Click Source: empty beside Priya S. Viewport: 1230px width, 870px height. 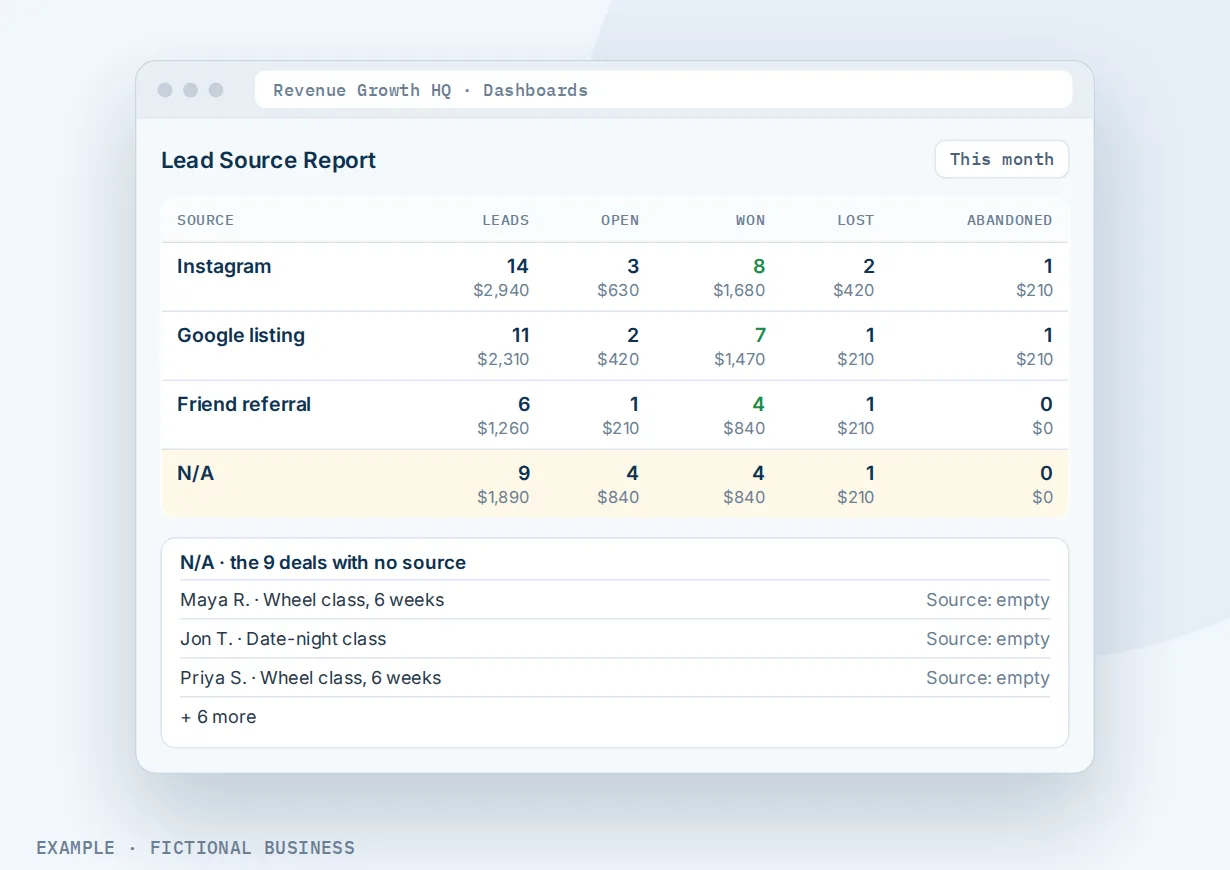click(x=988, y=678)
